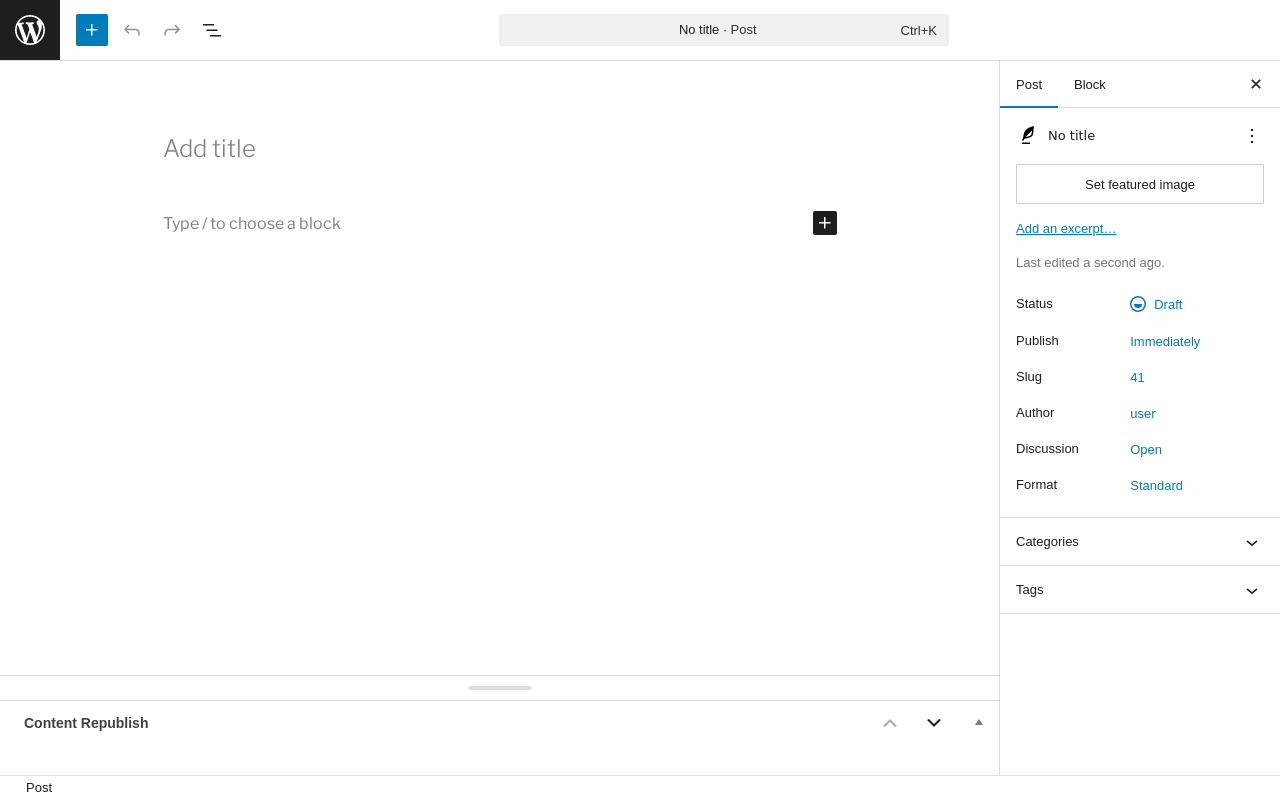Click the Last edited a second ago text

point(1090,263)
